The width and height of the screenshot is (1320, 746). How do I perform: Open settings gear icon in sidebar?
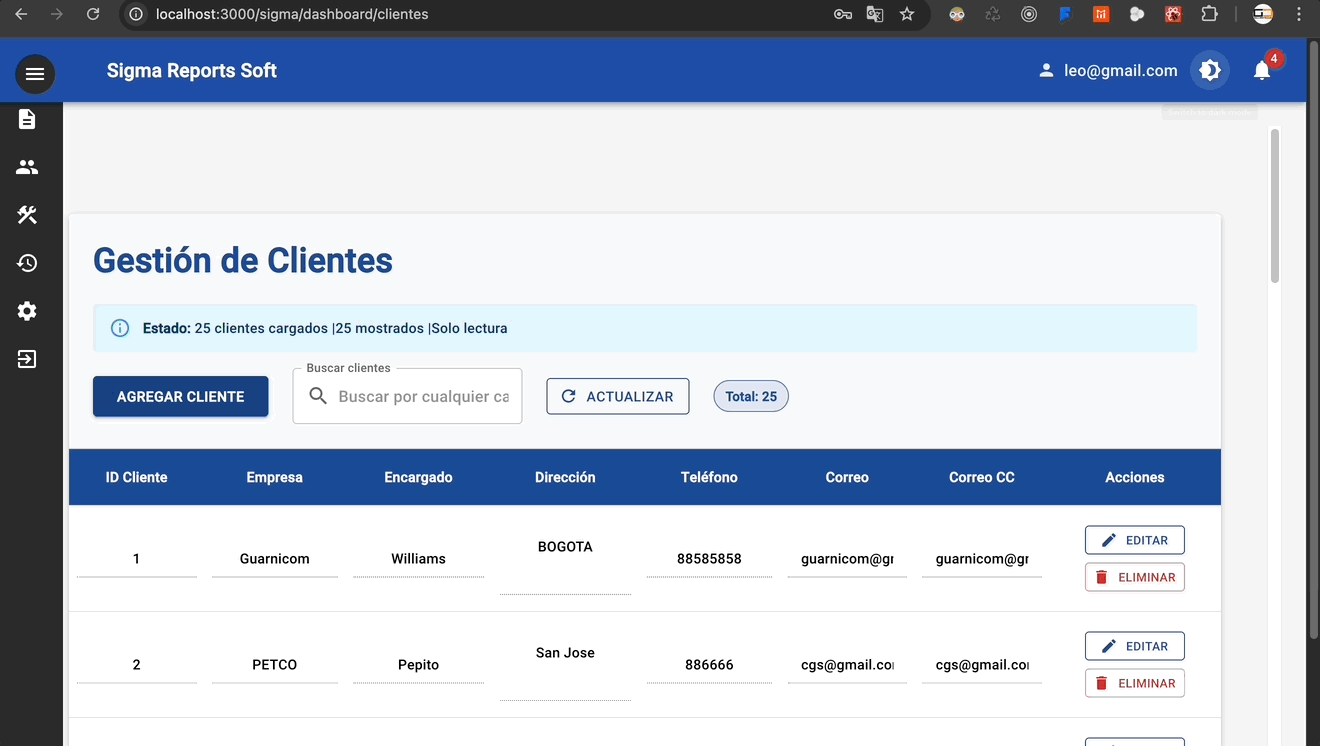[27, 311]
